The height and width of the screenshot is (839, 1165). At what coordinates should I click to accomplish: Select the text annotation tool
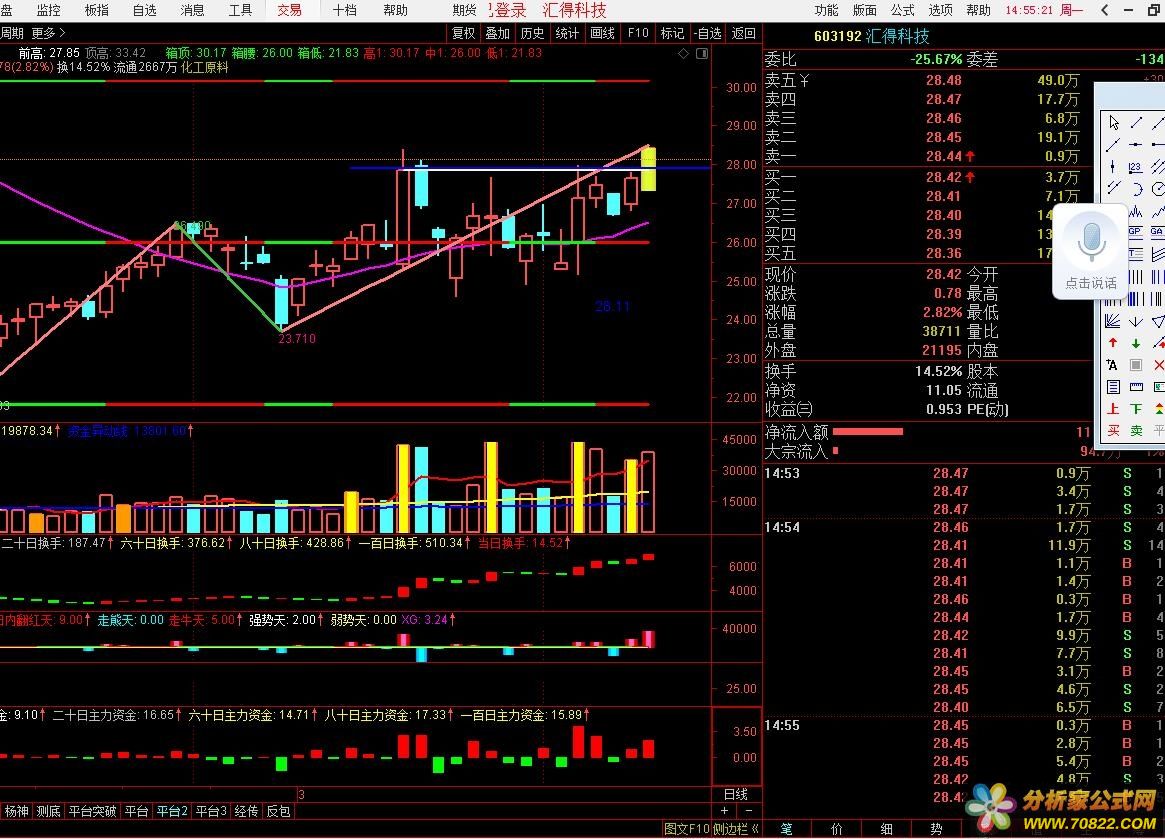(x=1113, y=365)
